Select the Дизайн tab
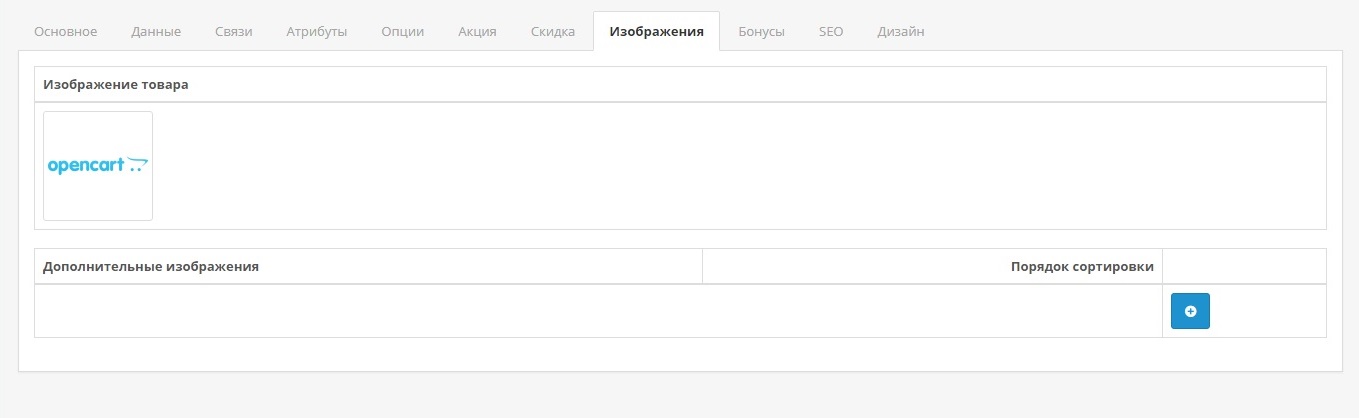 coord(900,31)
